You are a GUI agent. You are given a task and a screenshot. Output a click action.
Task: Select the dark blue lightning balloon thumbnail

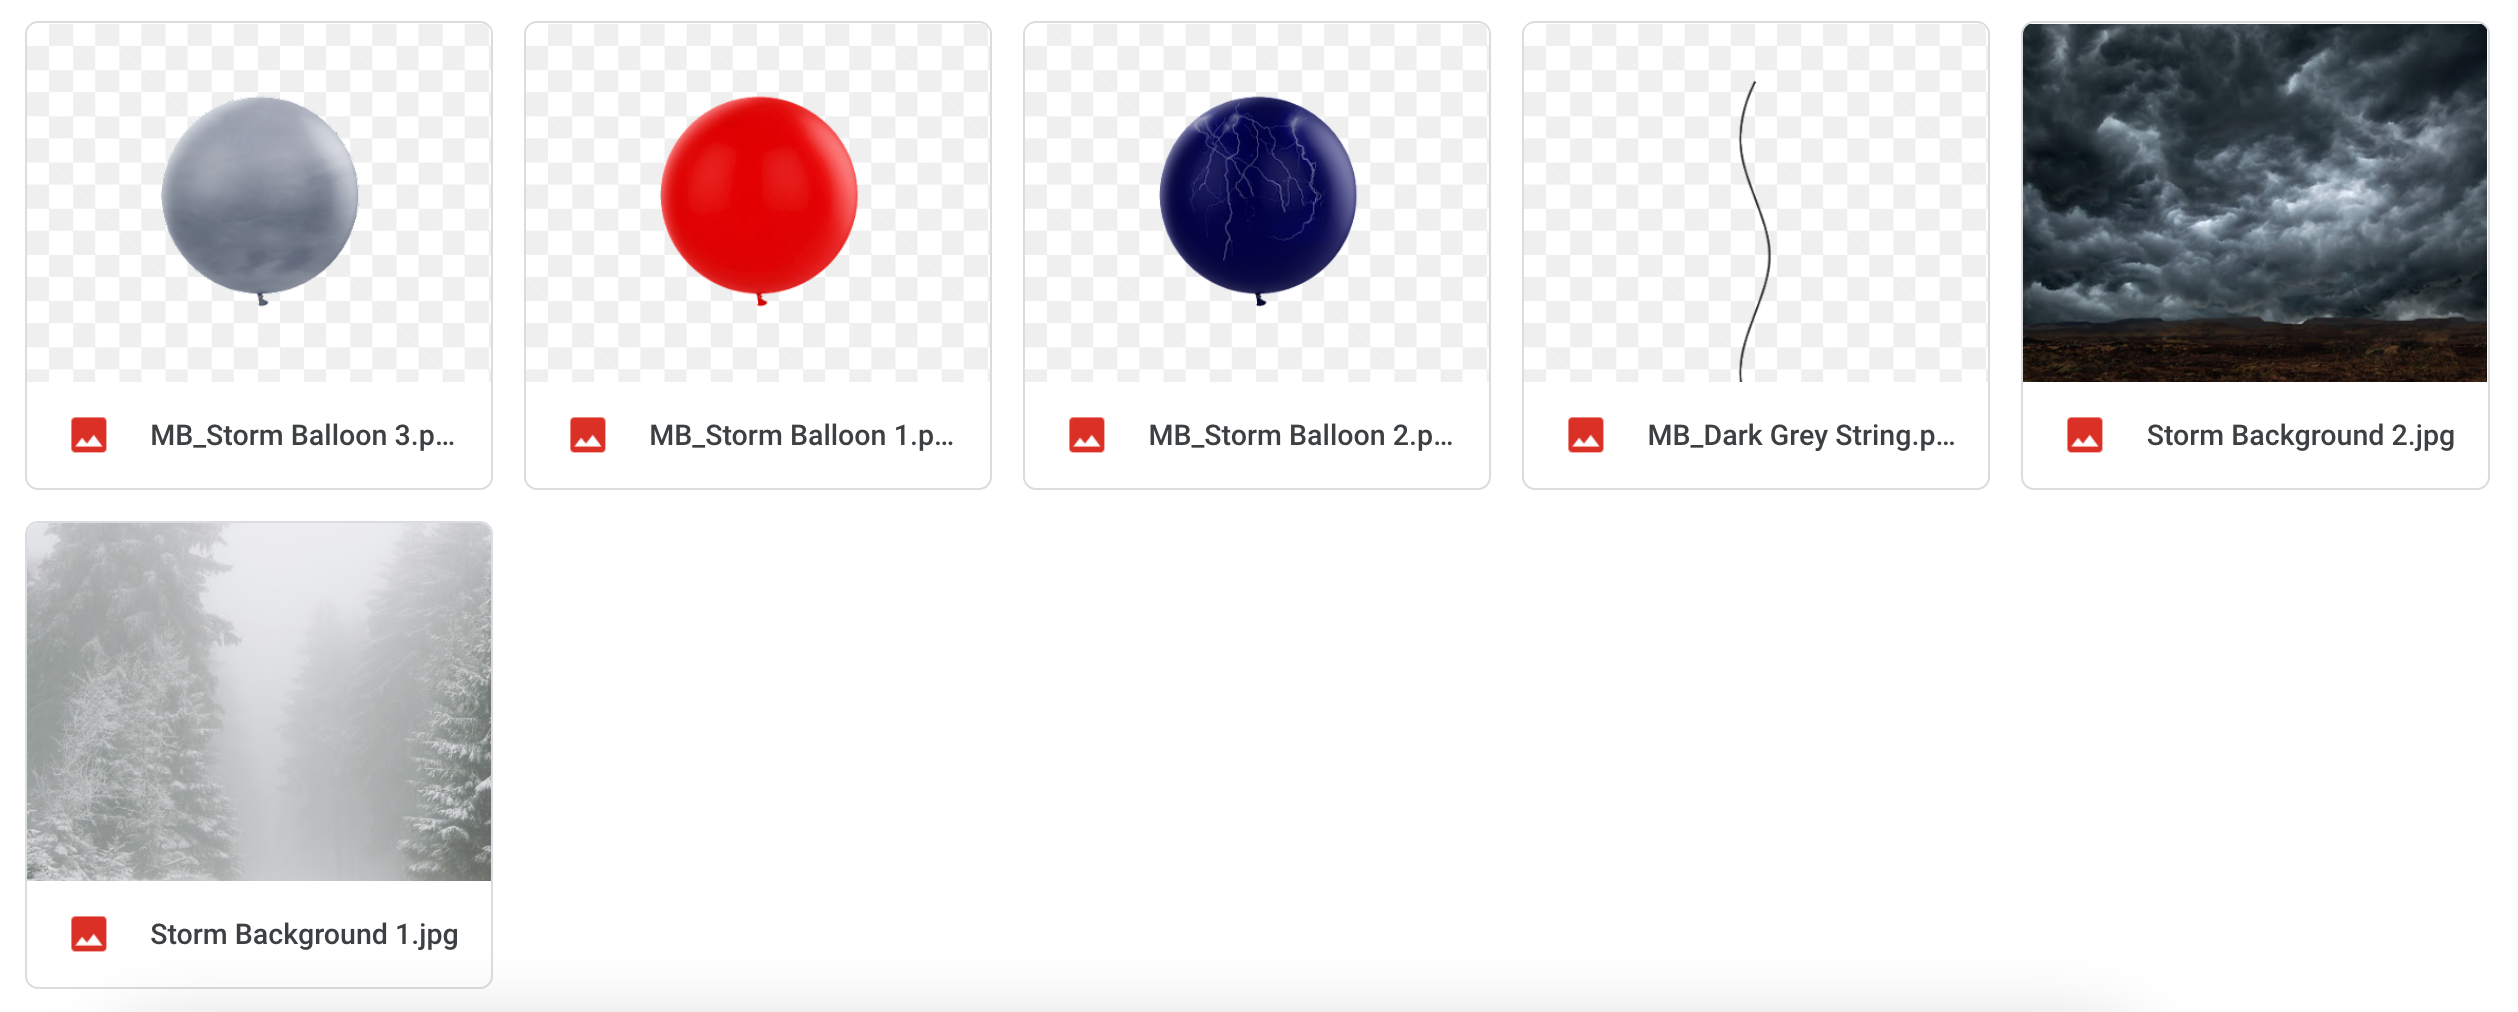tap(1257, 202)
